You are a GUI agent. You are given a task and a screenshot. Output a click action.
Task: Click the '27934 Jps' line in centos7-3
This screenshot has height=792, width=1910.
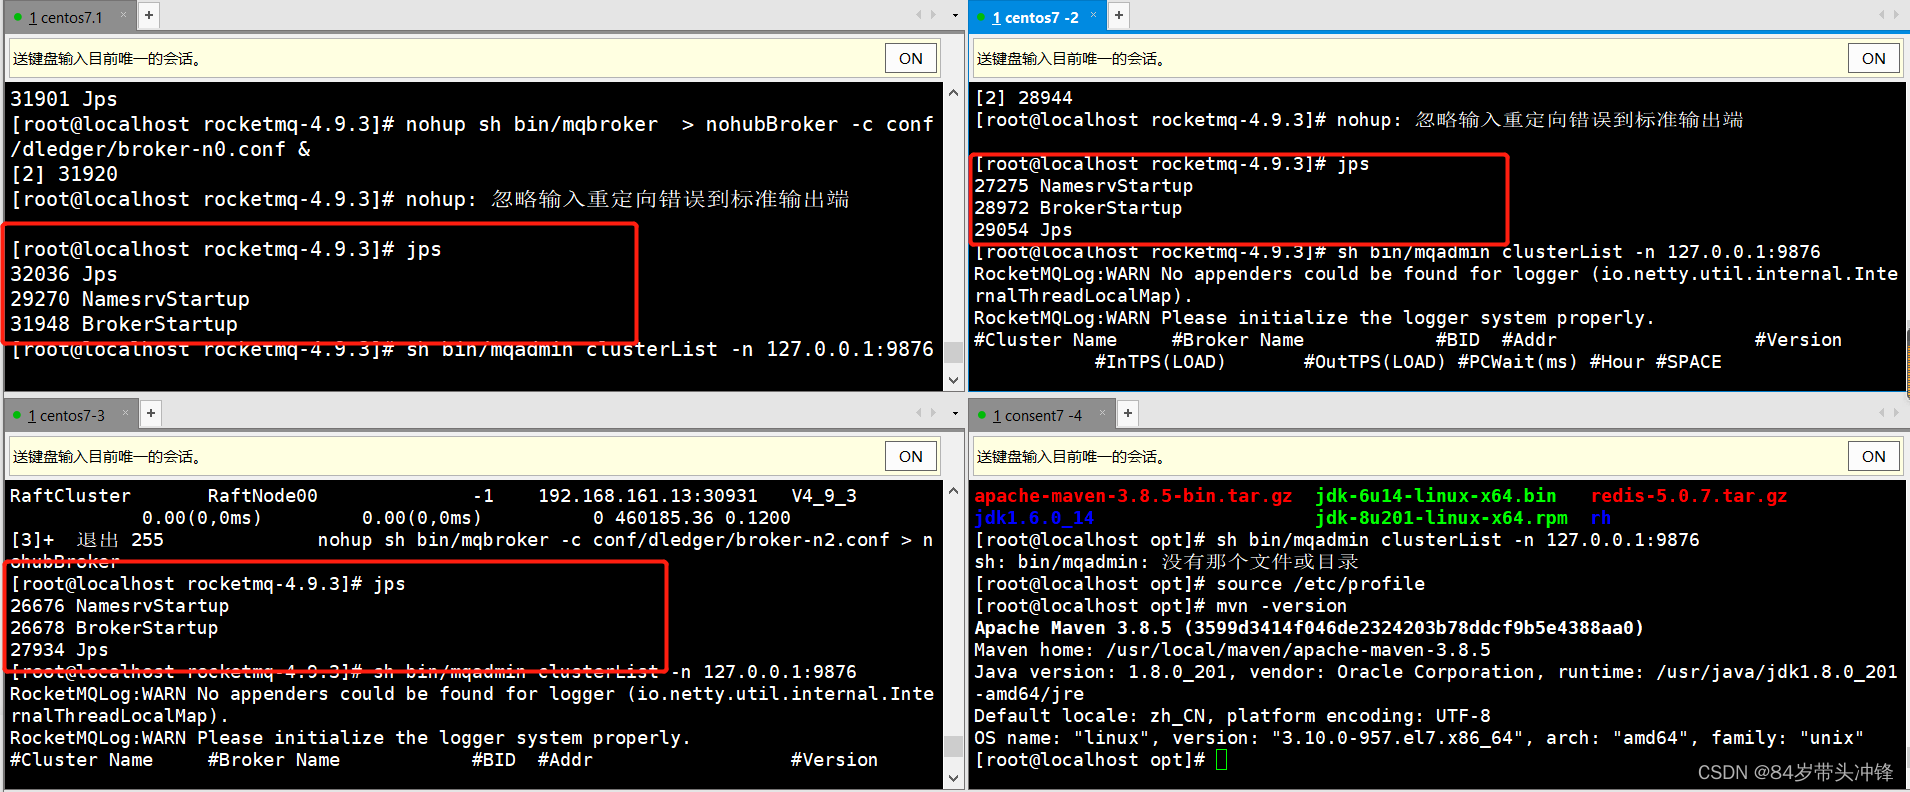tap(59, 650)
